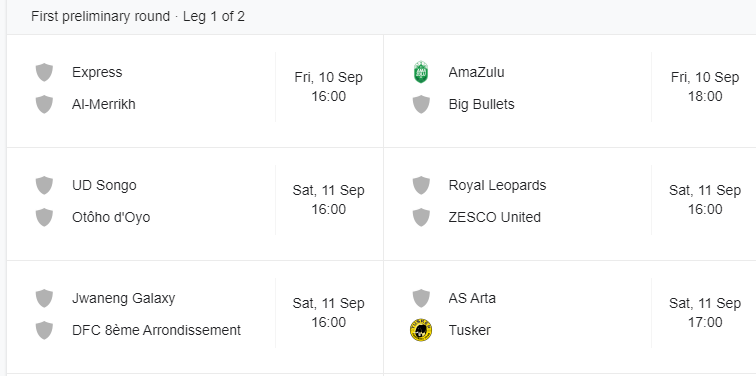Click the UD Songo shield icon
This screenshot has width=756, height=376.
click(x=44, y=185)
